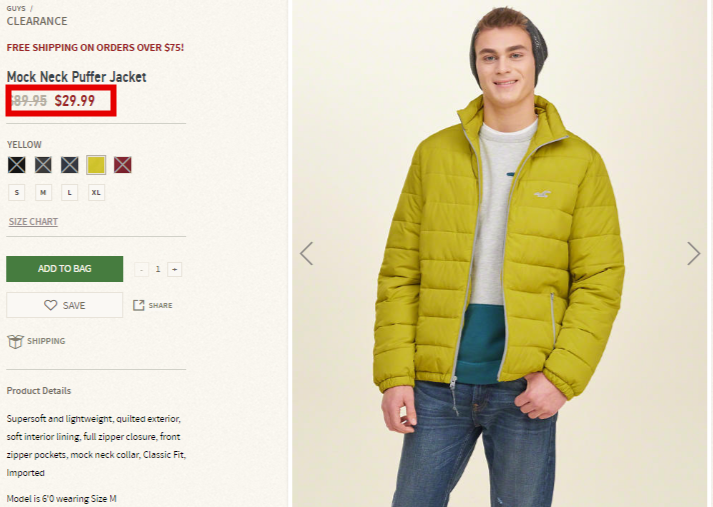
Task: Increase quantity with plus button
Action: [175, 269]
